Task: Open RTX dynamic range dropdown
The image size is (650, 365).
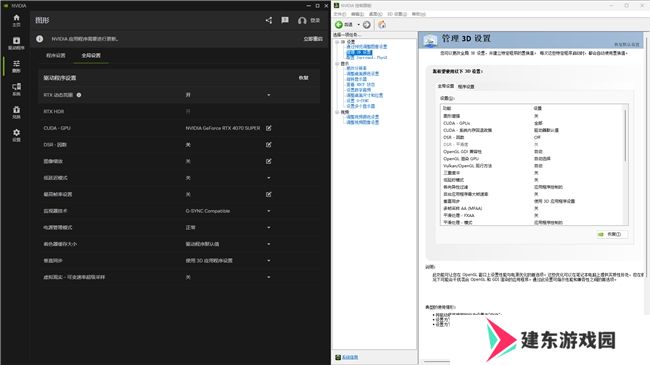Action: coord(269,95)
